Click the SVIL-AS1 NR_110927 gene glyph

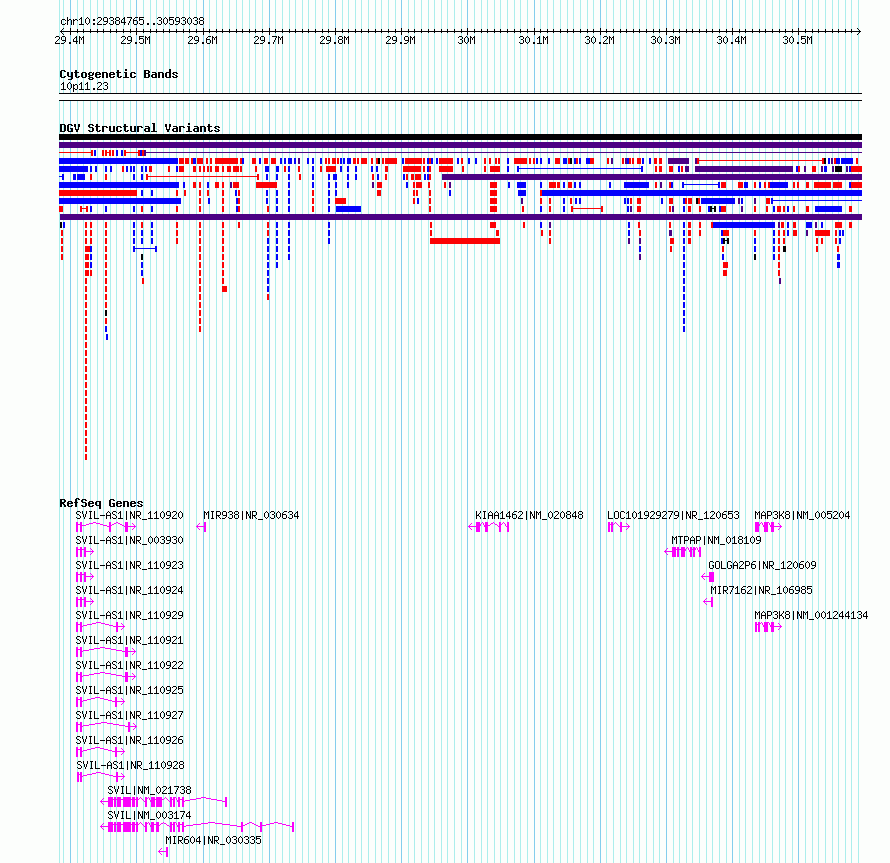coord(107,727)
